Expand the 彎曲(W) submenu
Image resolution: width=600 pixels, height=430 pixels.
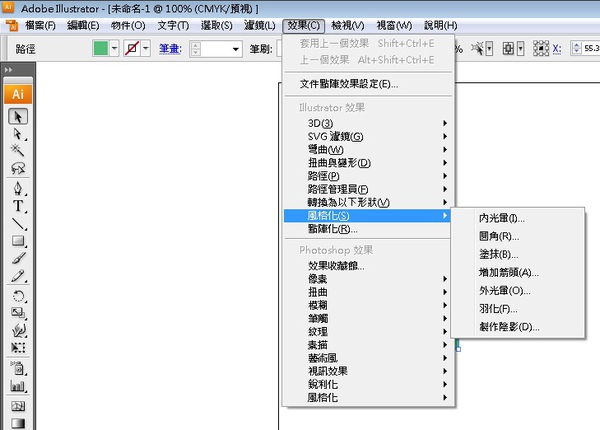[x=368, y=150]
